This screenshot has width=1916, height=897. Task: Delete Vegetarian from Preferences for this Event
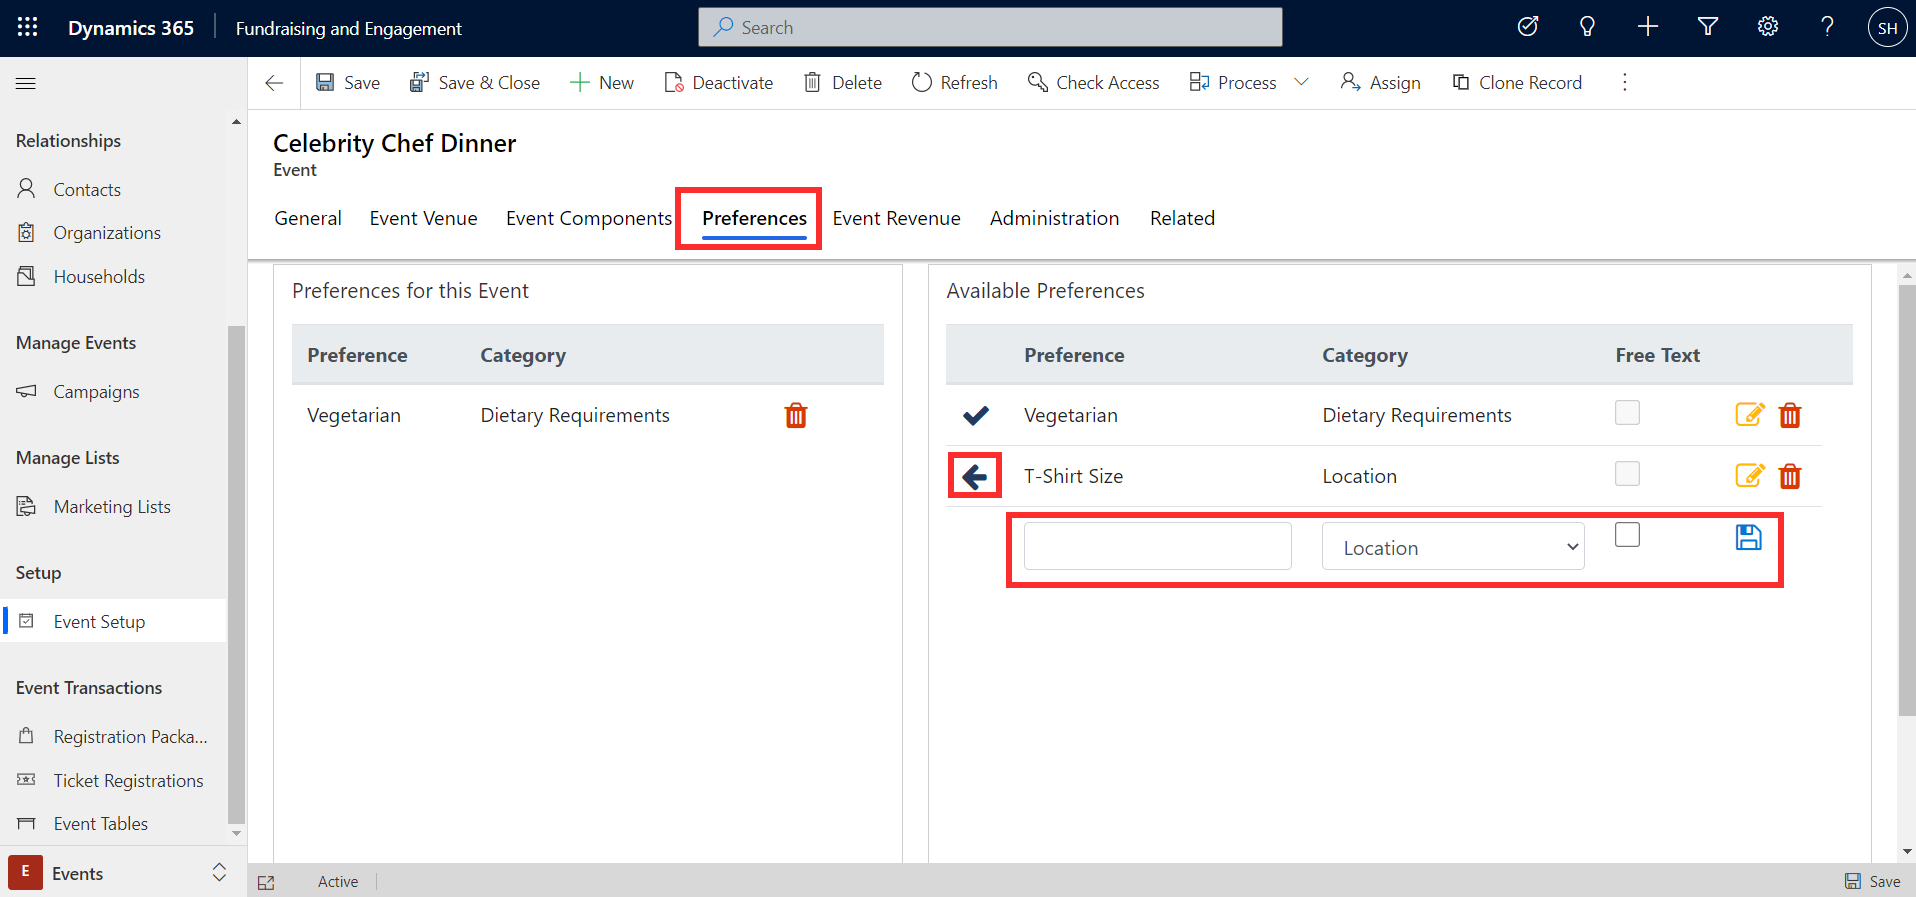(x=796, y=415)
